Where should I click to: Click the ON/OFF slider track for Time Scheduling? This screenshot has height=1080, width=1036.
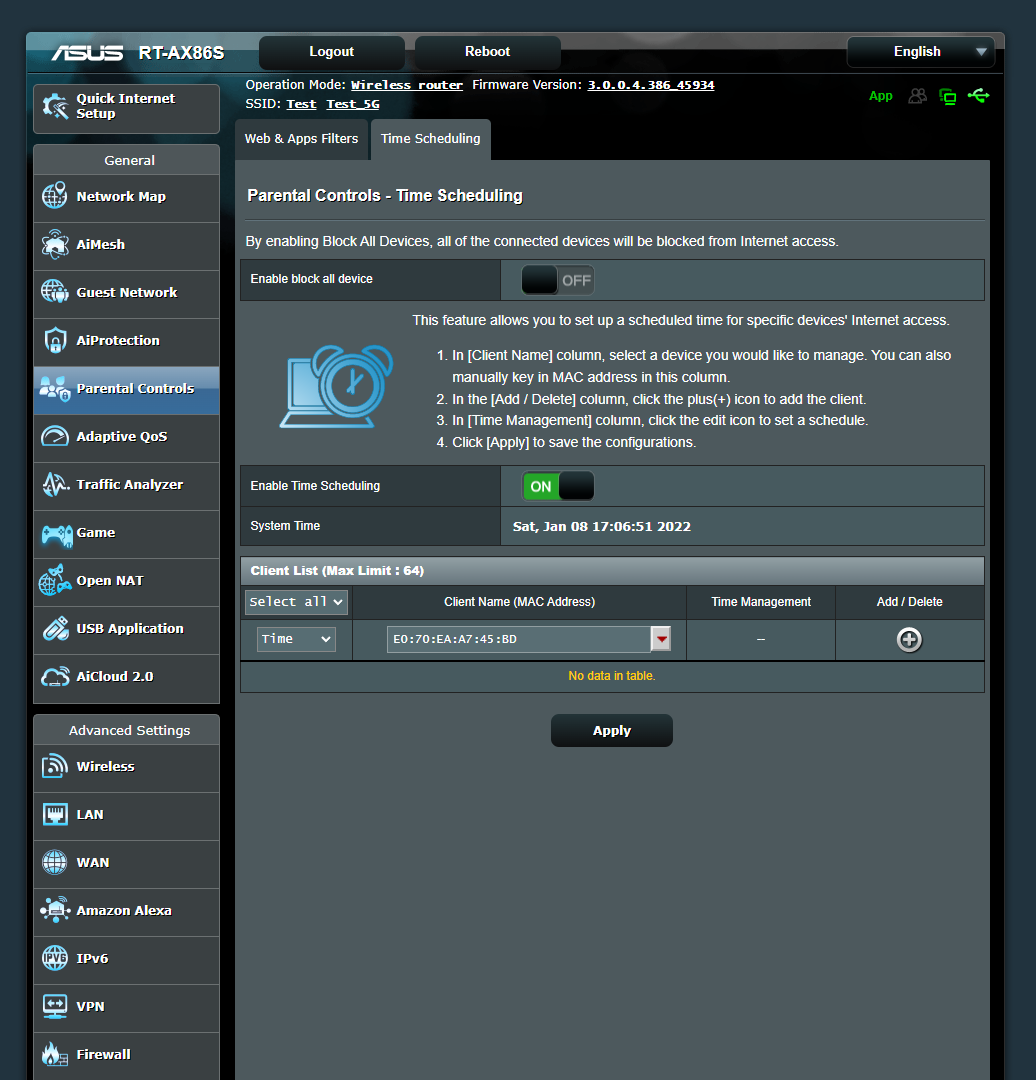click(x=557, y=485)
